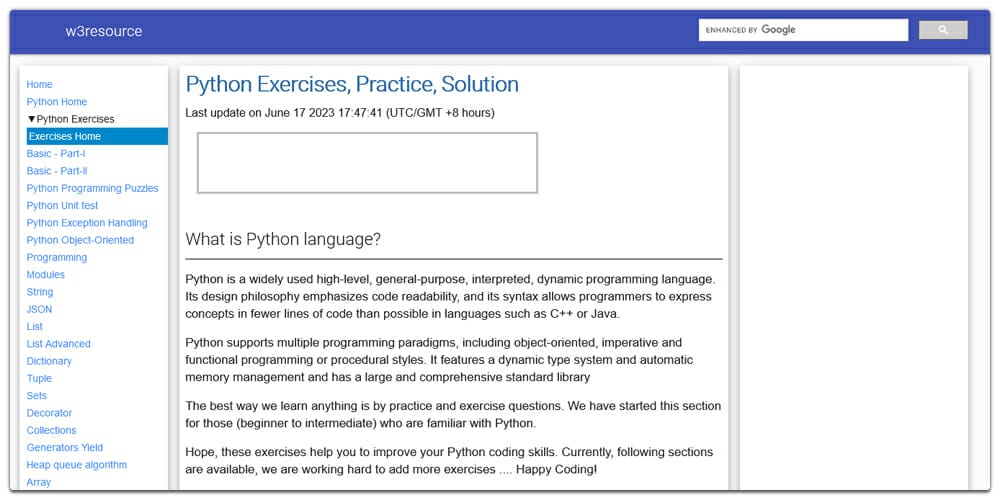Viewport: 1000px width, 500px height.
Task: Select the Decorator exercises link
Action: (49, 413)
